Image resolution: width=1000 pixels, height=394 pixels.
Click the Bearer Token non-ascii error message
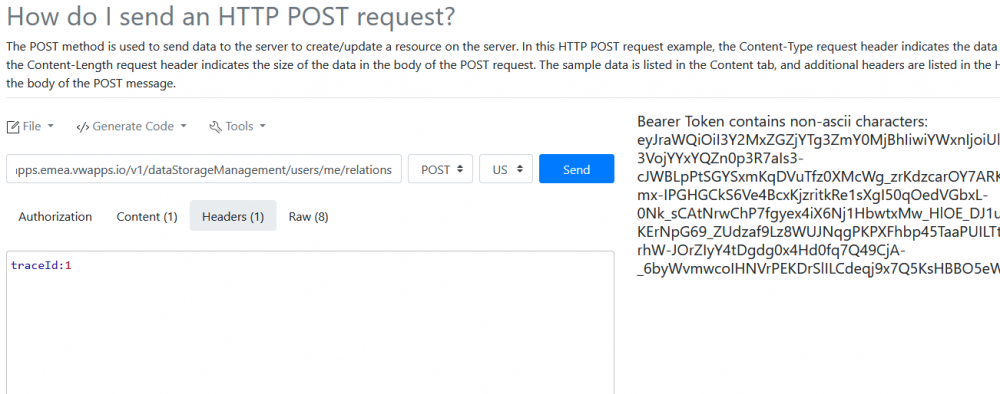pos(782,122)
